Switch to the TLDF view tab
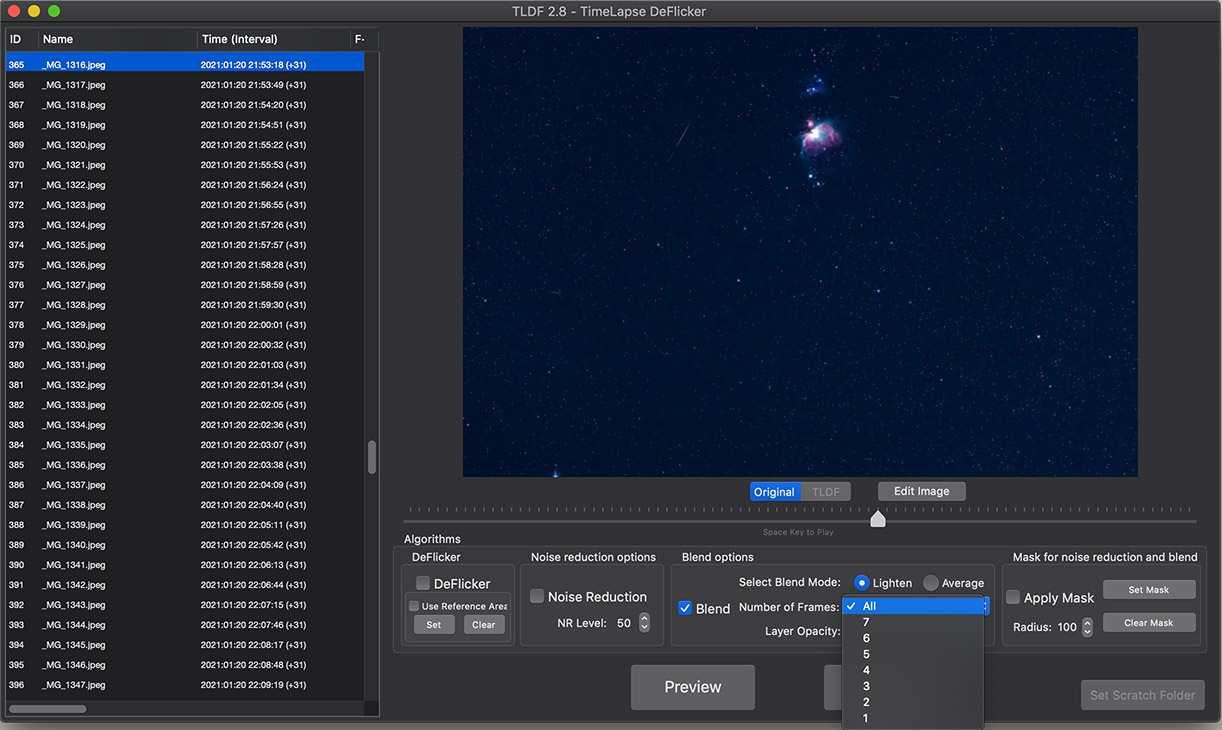1222x730 pixels. click(x=825, y=492)
